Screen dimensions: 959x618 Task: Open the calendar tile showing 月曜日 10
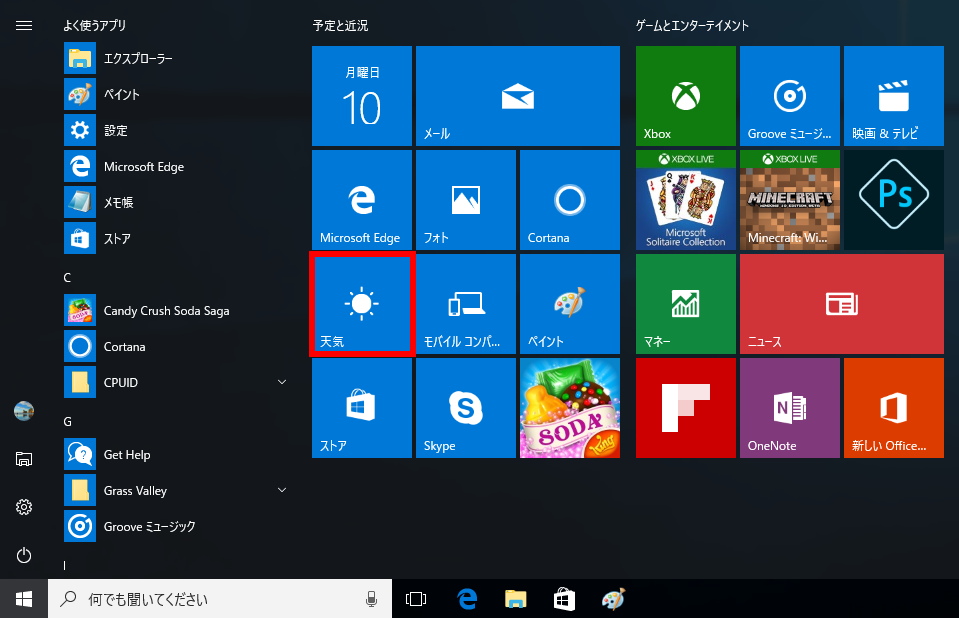(x=361, y=96)
